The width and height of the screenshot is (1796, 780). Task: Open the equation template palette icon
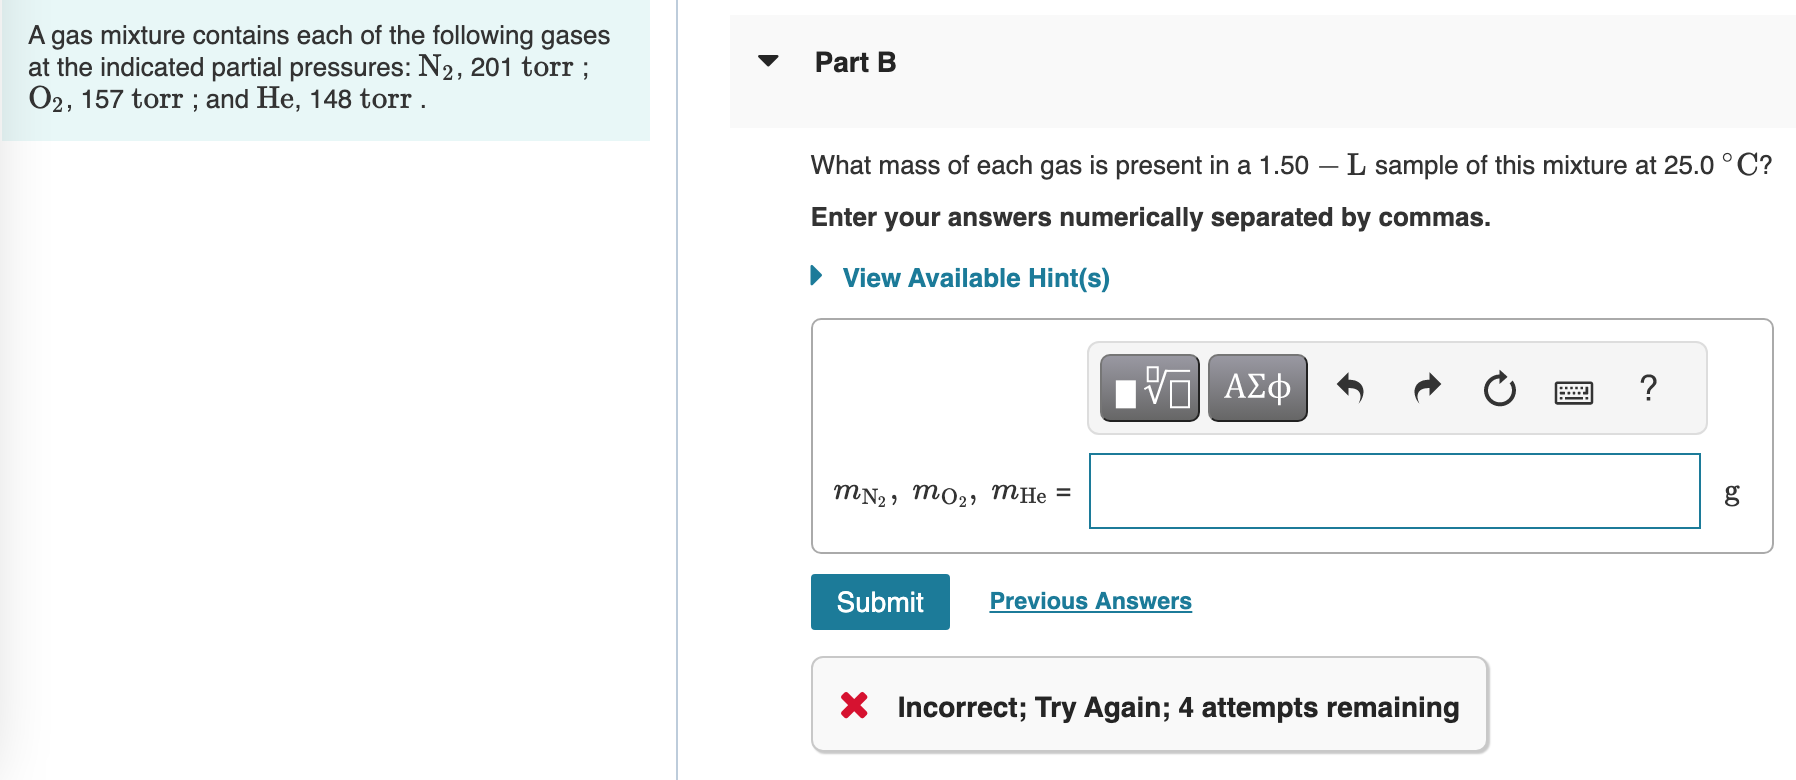[x=1148, y=388]
